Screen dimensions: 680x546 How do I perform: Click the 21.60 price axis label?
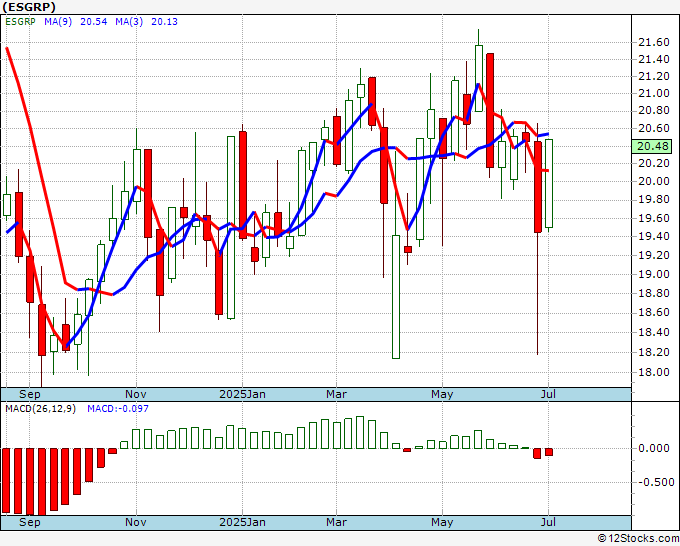[x=654, y=42]
